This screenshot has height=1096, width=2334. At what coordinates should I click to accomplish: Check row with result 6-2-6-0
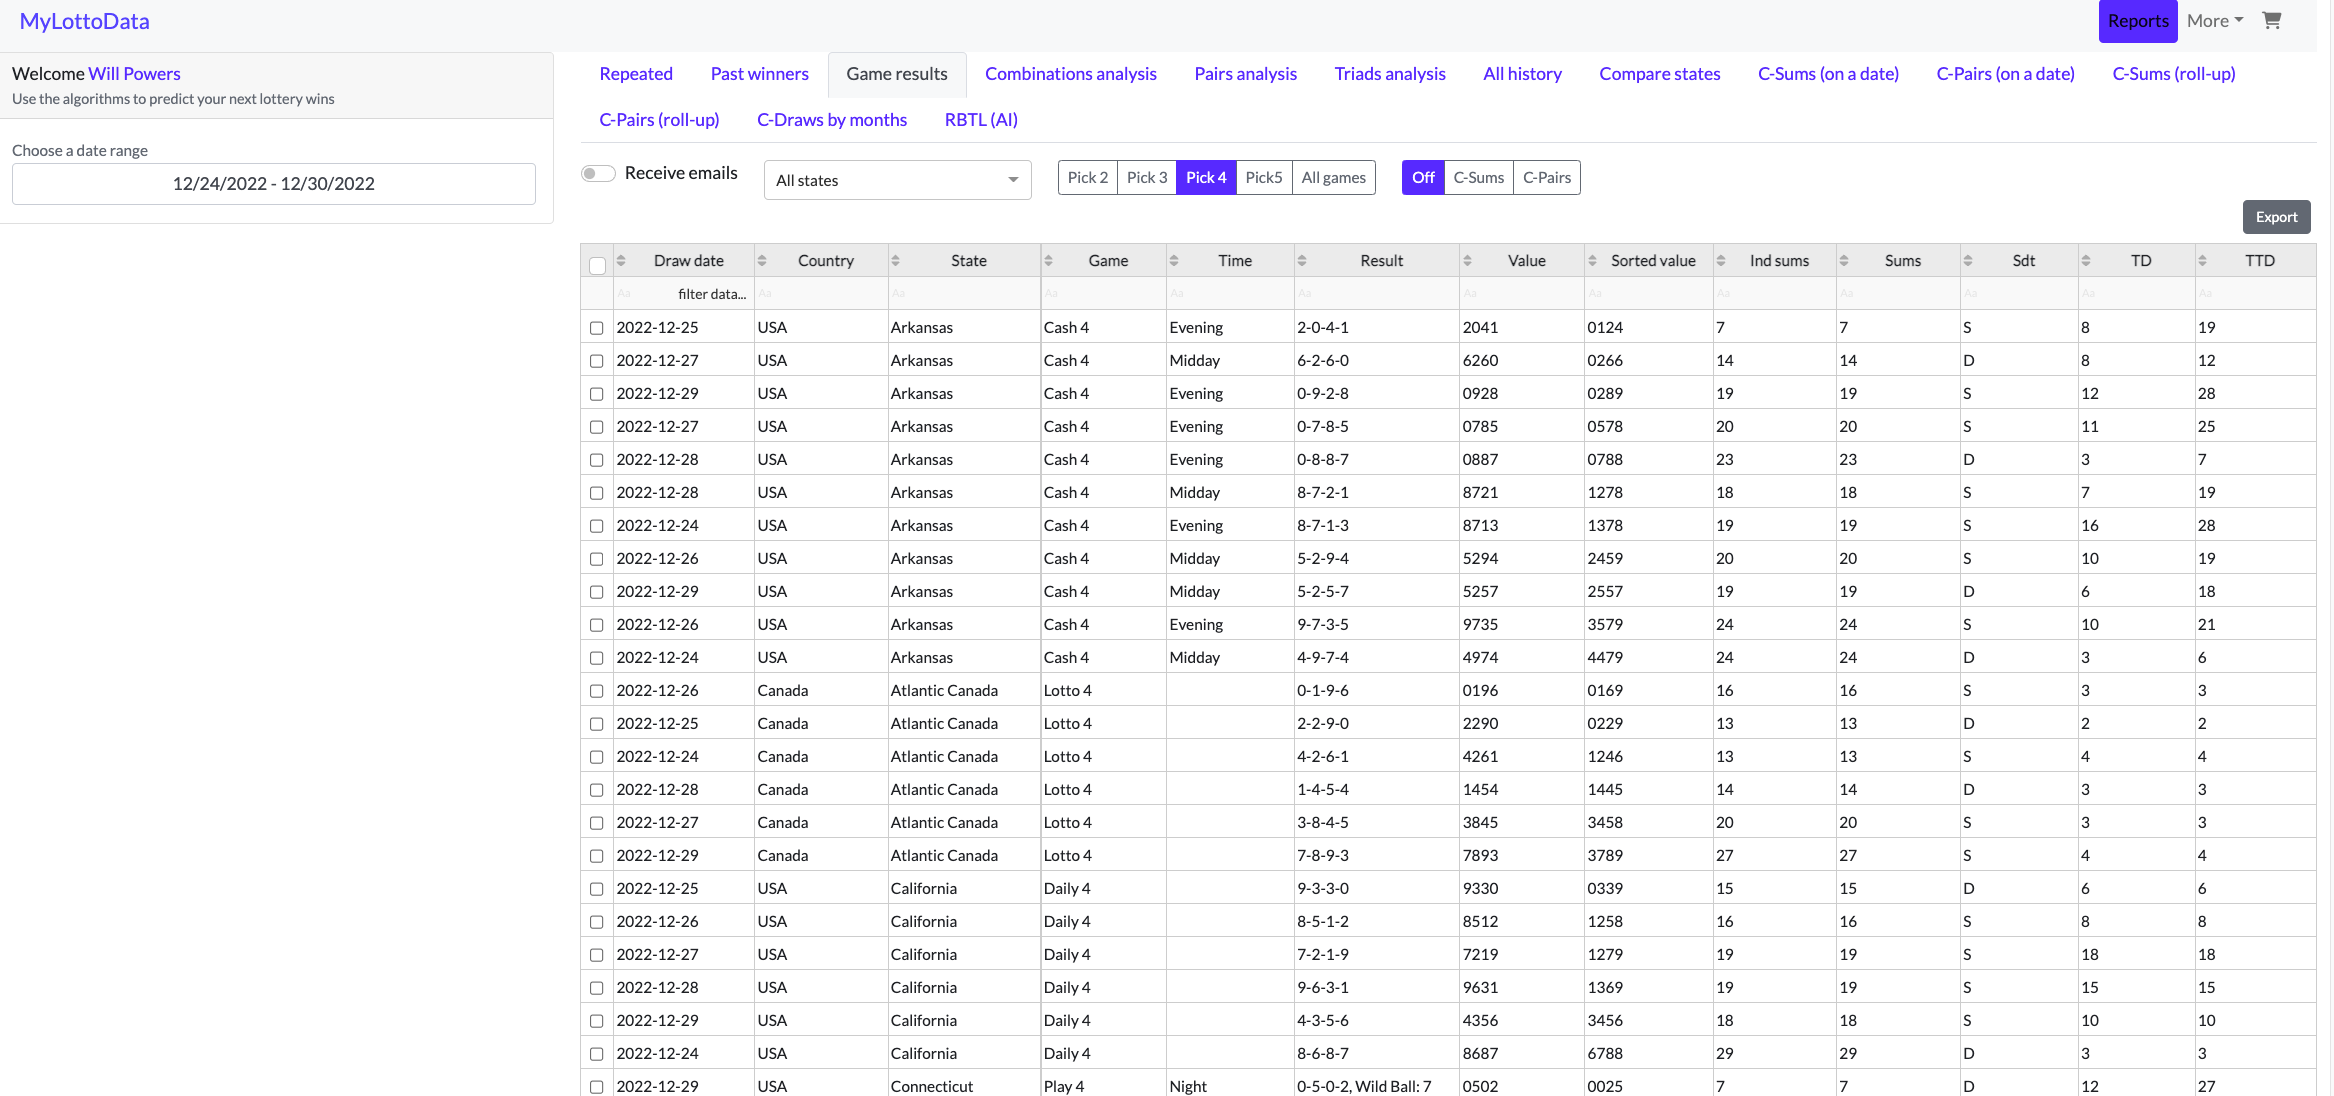click(597, 361)
